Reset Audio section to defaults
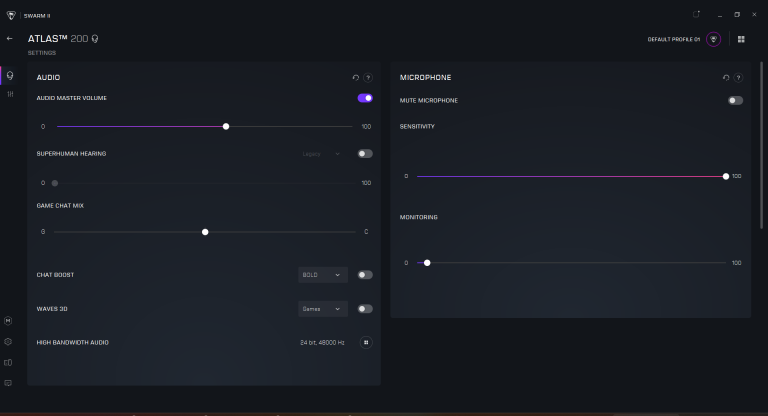Screen dimensions: 768x416 (356, 77)
